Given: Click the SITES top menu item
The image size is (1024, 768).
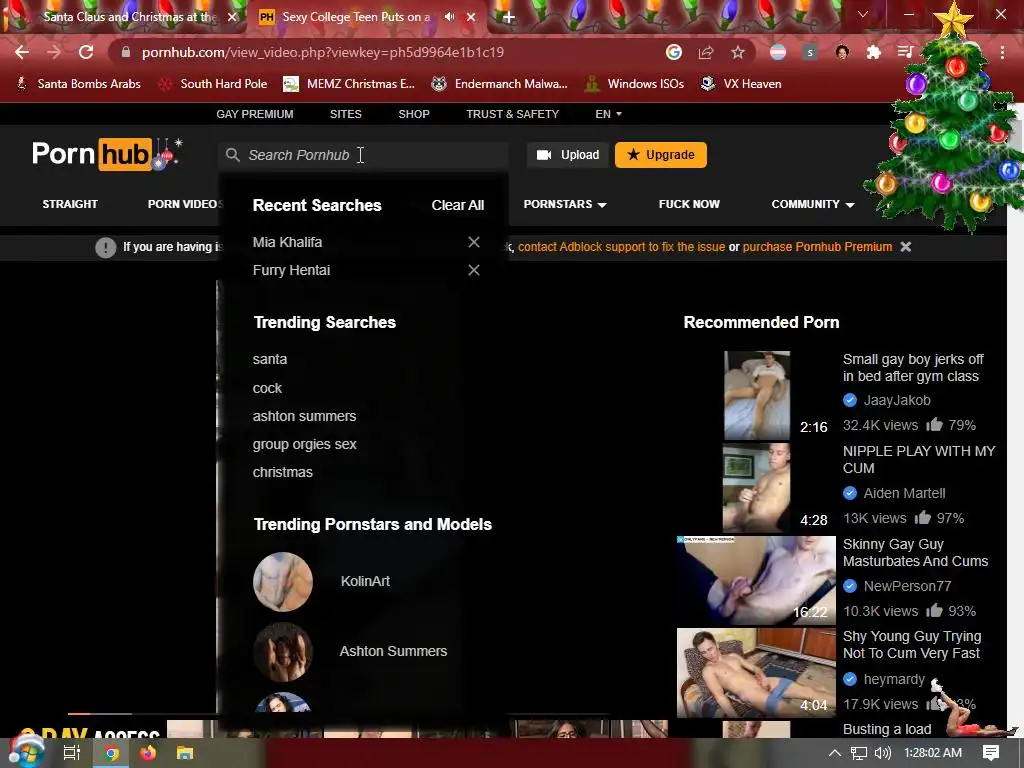Looking at the screenshot, I should [345, 114].
